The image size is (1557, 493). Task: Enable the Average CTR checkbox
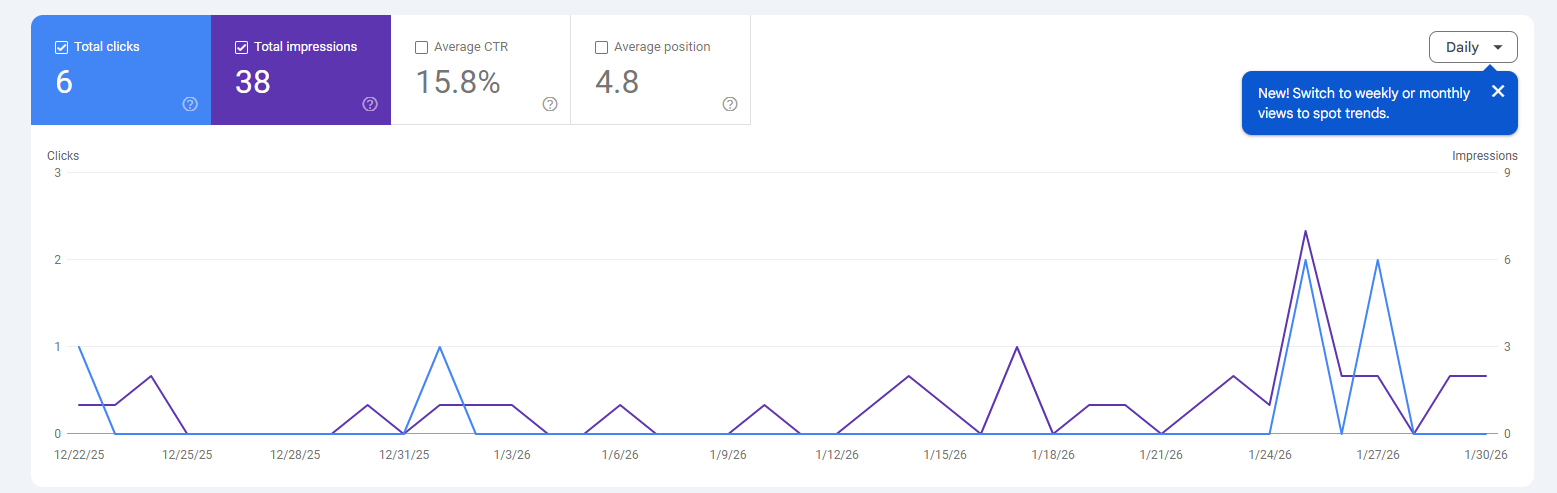tap(421, 47)
